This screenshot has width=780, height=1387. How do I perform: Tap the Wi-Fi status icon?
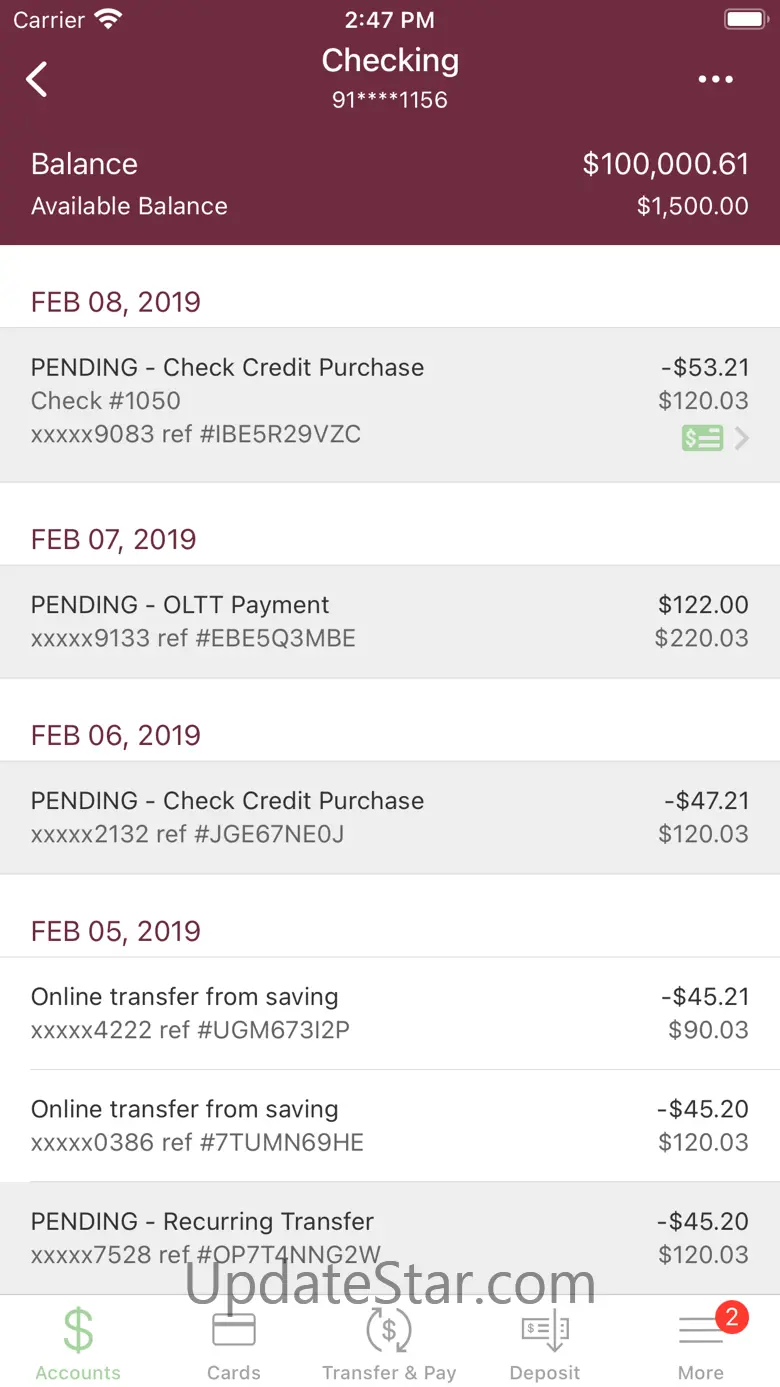coord(107,19)
